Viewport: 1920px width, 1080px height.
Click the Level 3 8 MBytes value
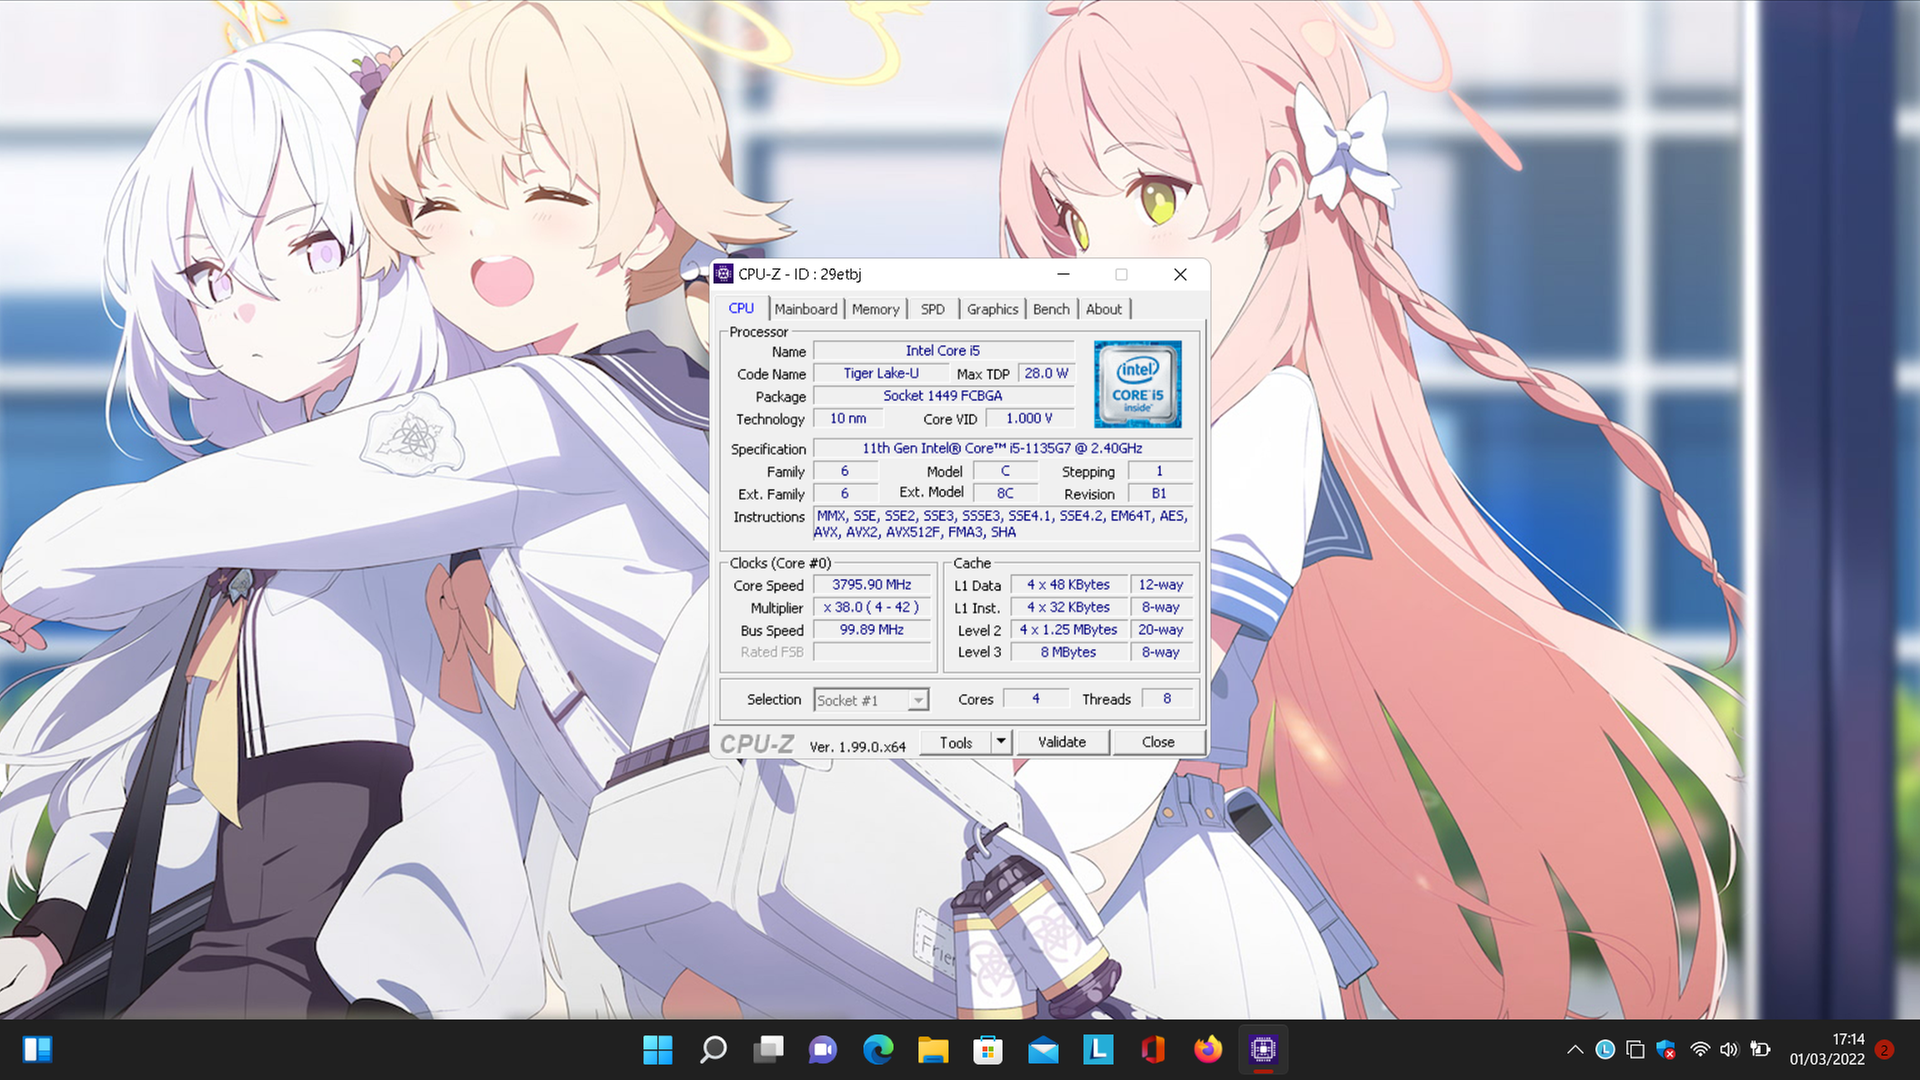[x=1068, y=652]
